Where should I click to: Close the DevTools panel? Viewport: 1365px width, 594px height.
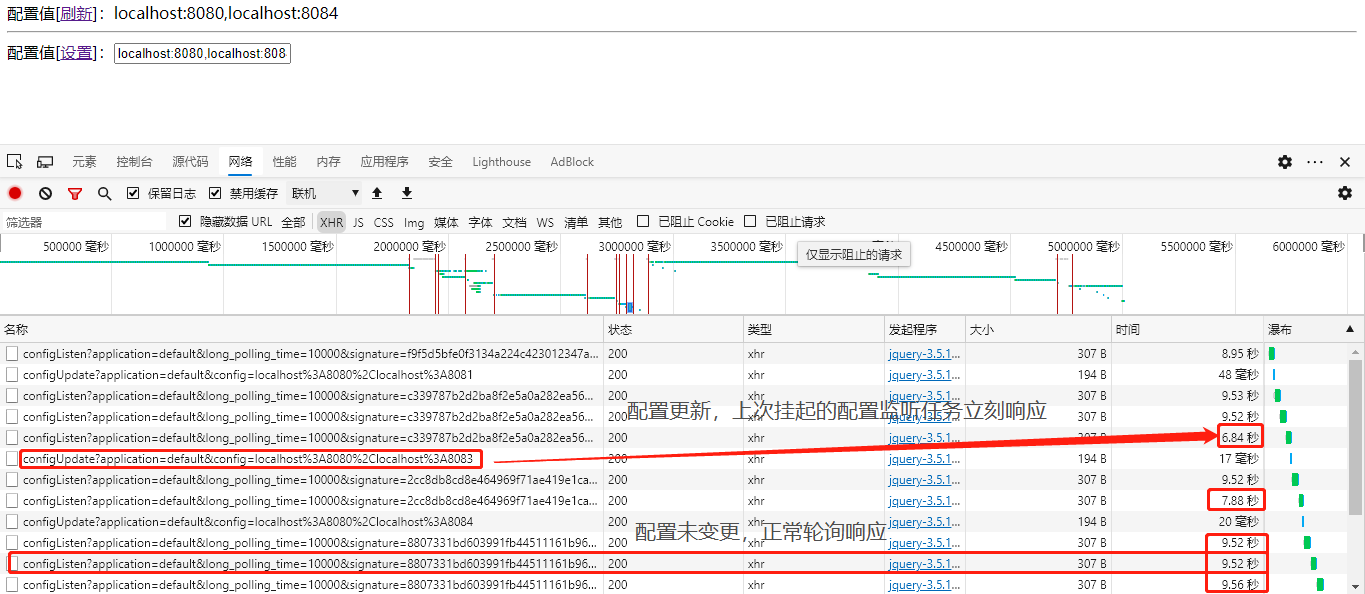pos(1345,161)
